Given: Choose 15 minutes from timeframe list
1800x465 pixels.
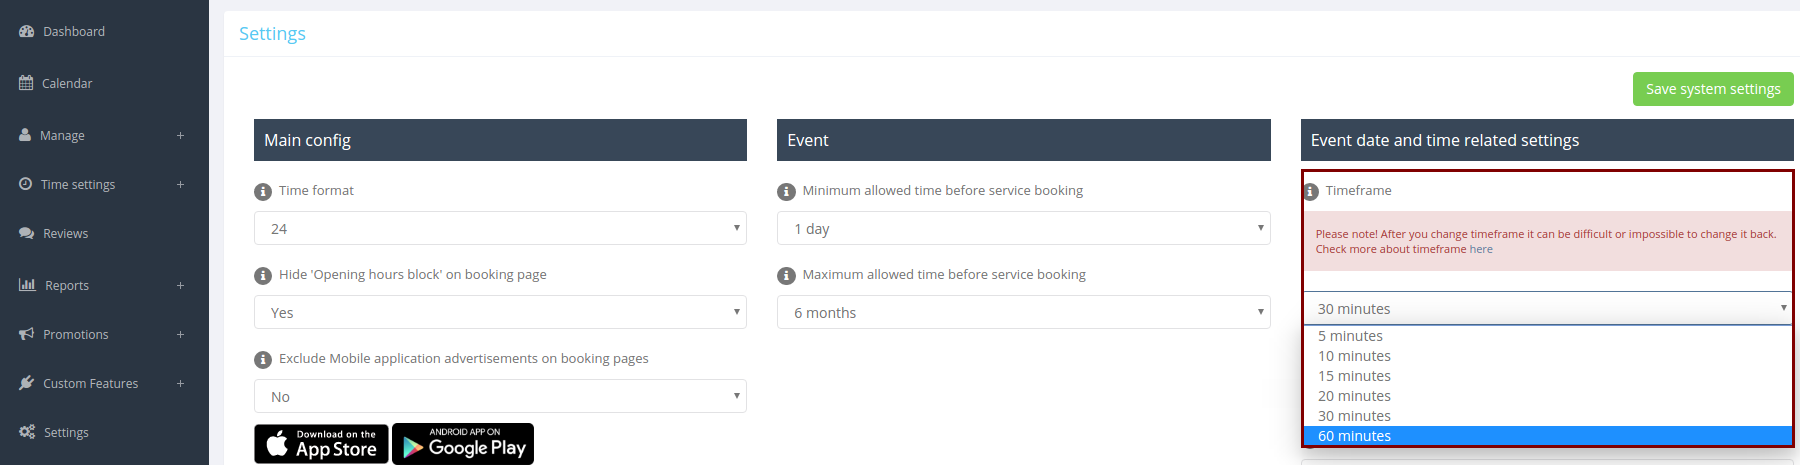Looking at the screenshot, I should (x=1354, y=376).
